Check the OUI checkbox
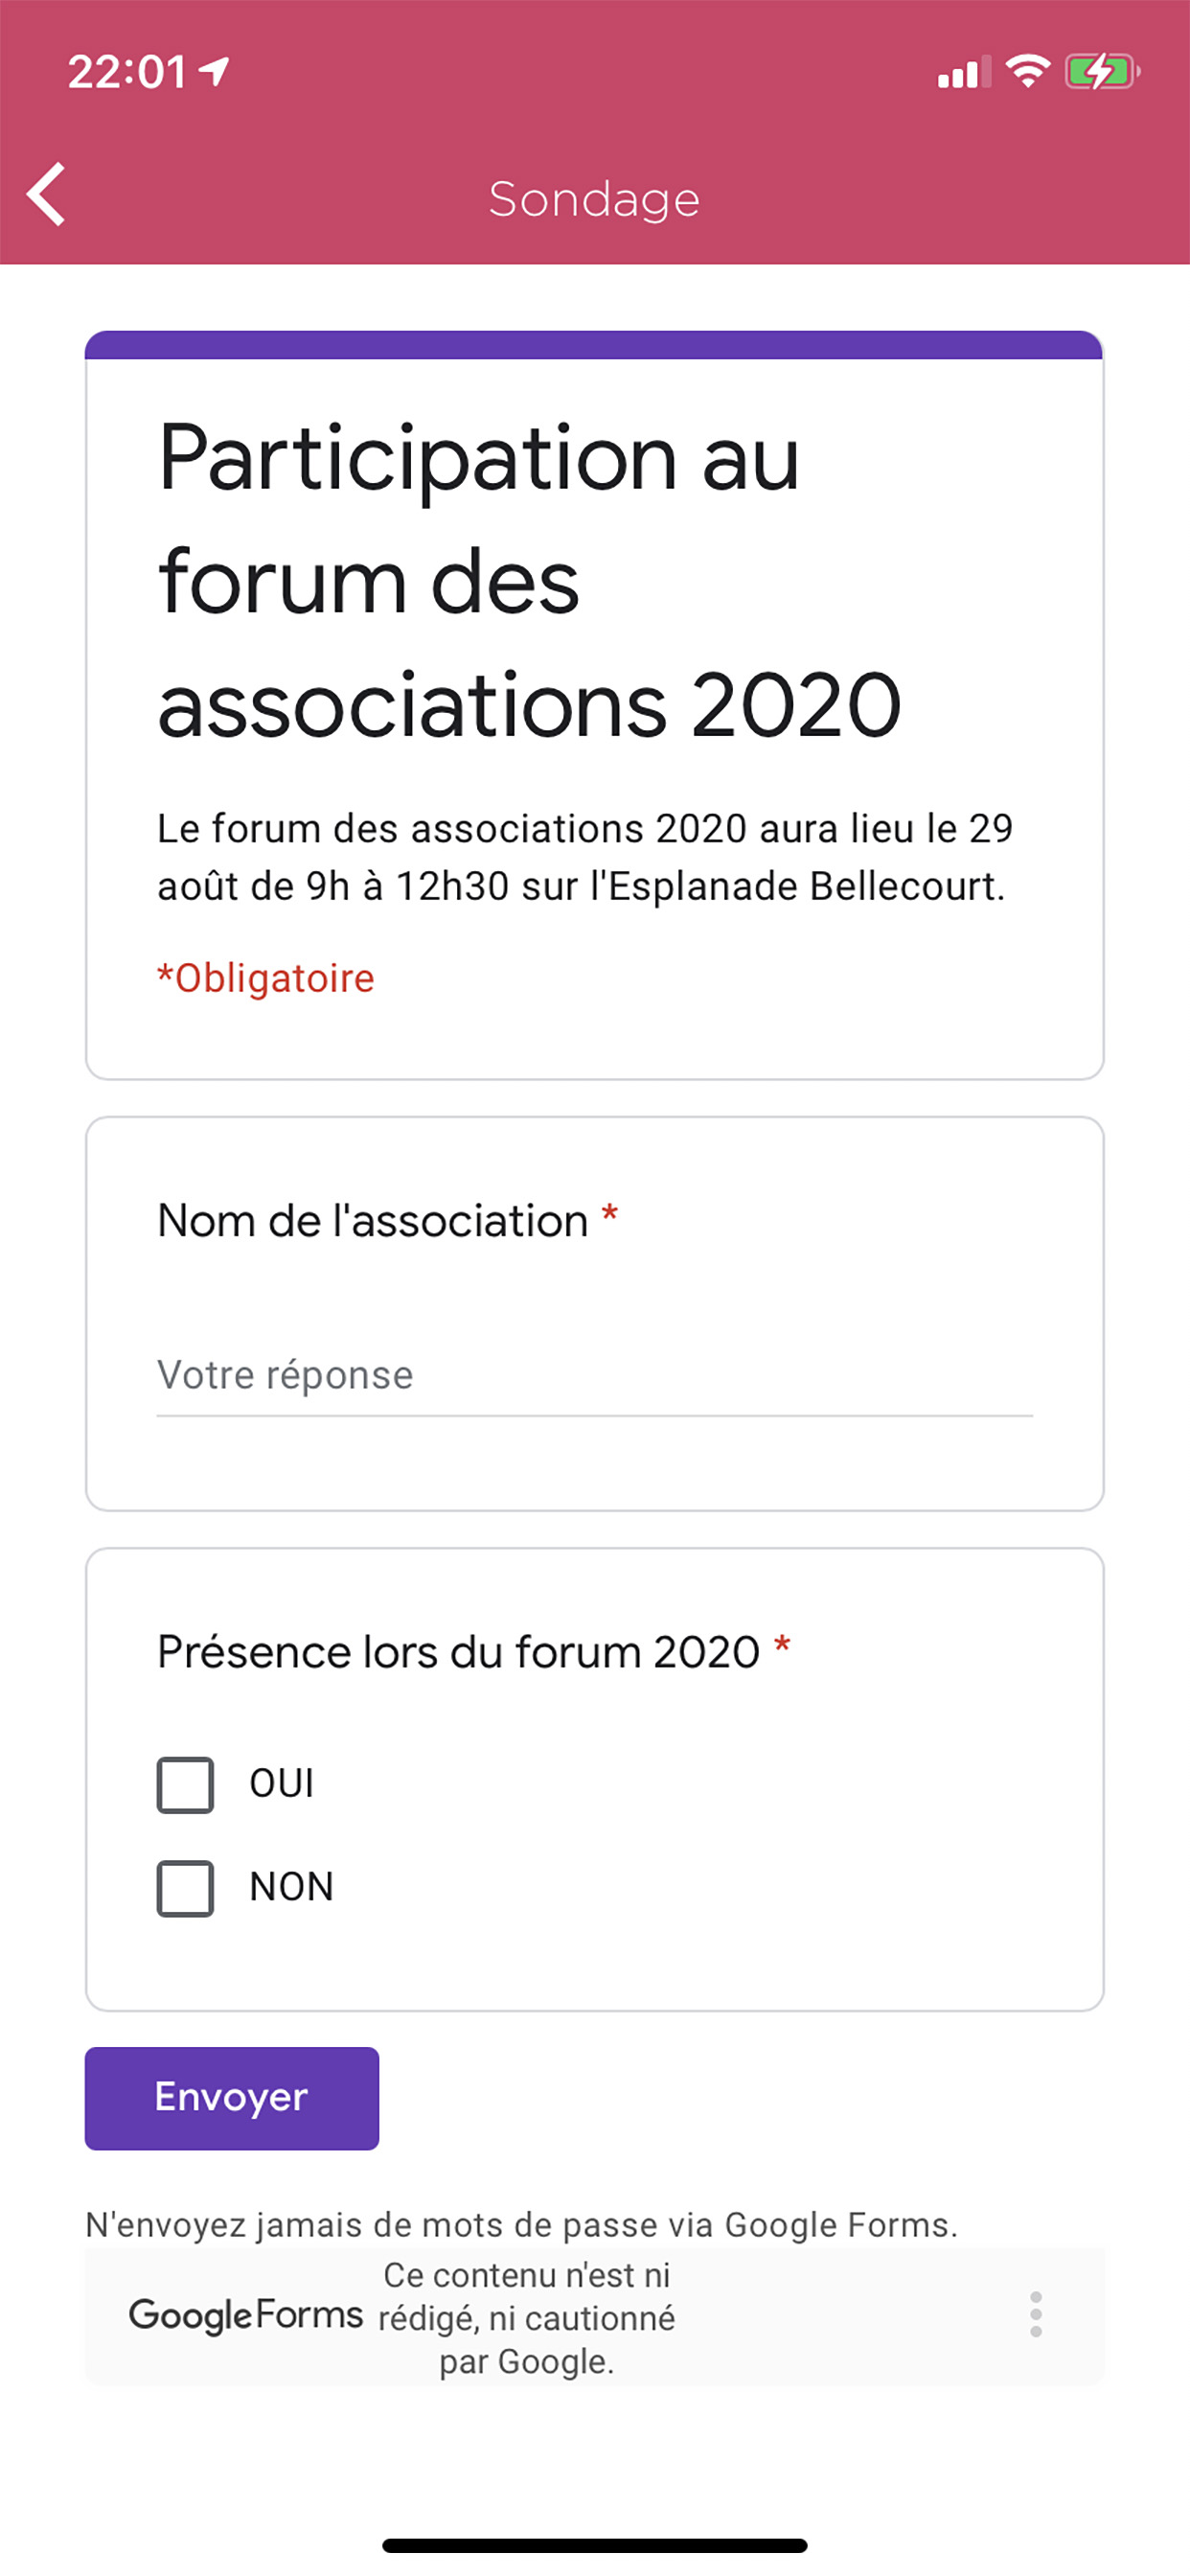Image resolution: width=1190 pixels, height=2576 pixels. pyautogui.click(x=185, y=1785)
